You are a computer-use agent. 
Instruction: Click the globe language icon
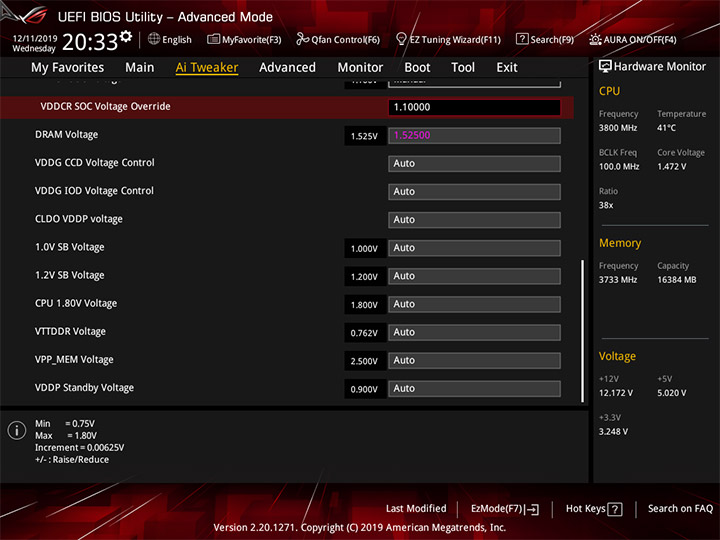154,39
